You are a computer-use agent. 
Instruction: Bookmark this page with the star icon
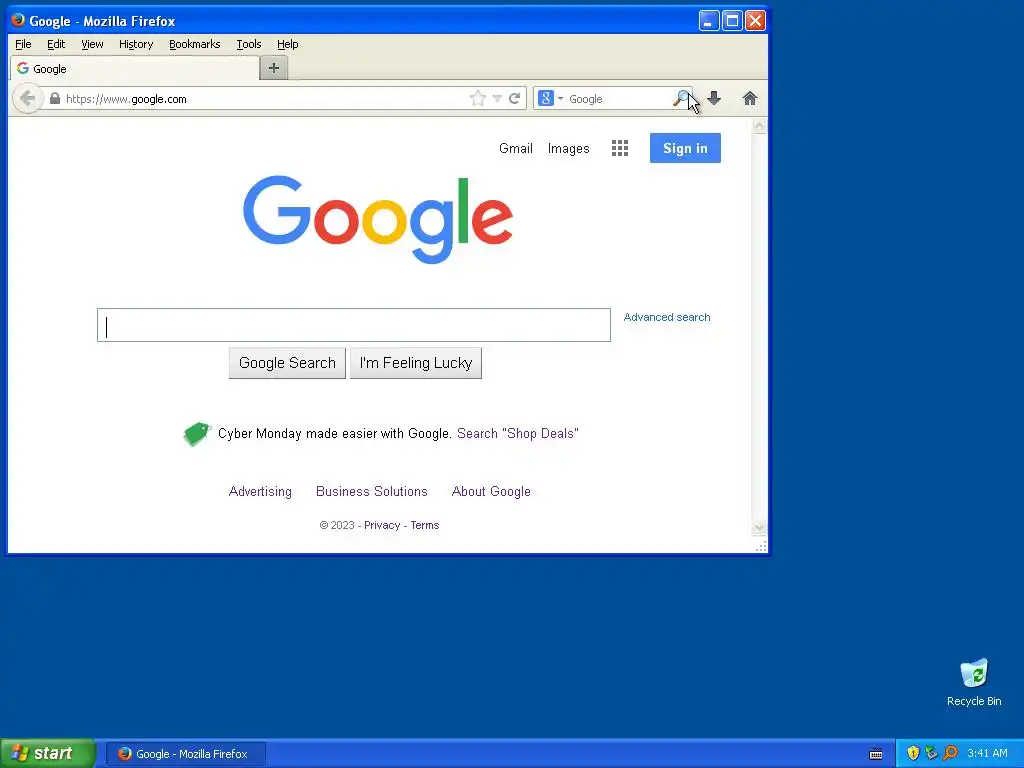(477, 99)
